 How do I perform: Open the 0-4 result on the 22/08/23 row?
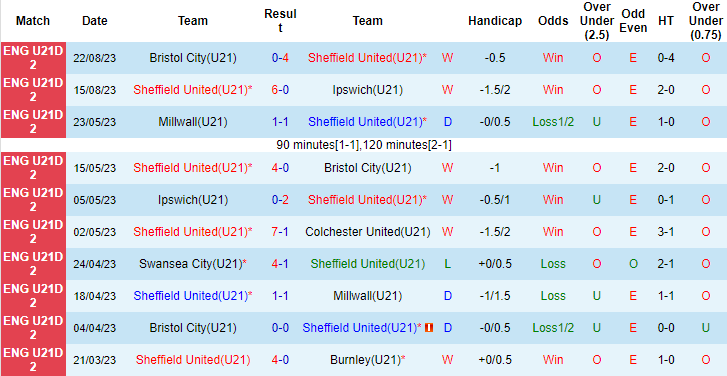click(281, 58)
